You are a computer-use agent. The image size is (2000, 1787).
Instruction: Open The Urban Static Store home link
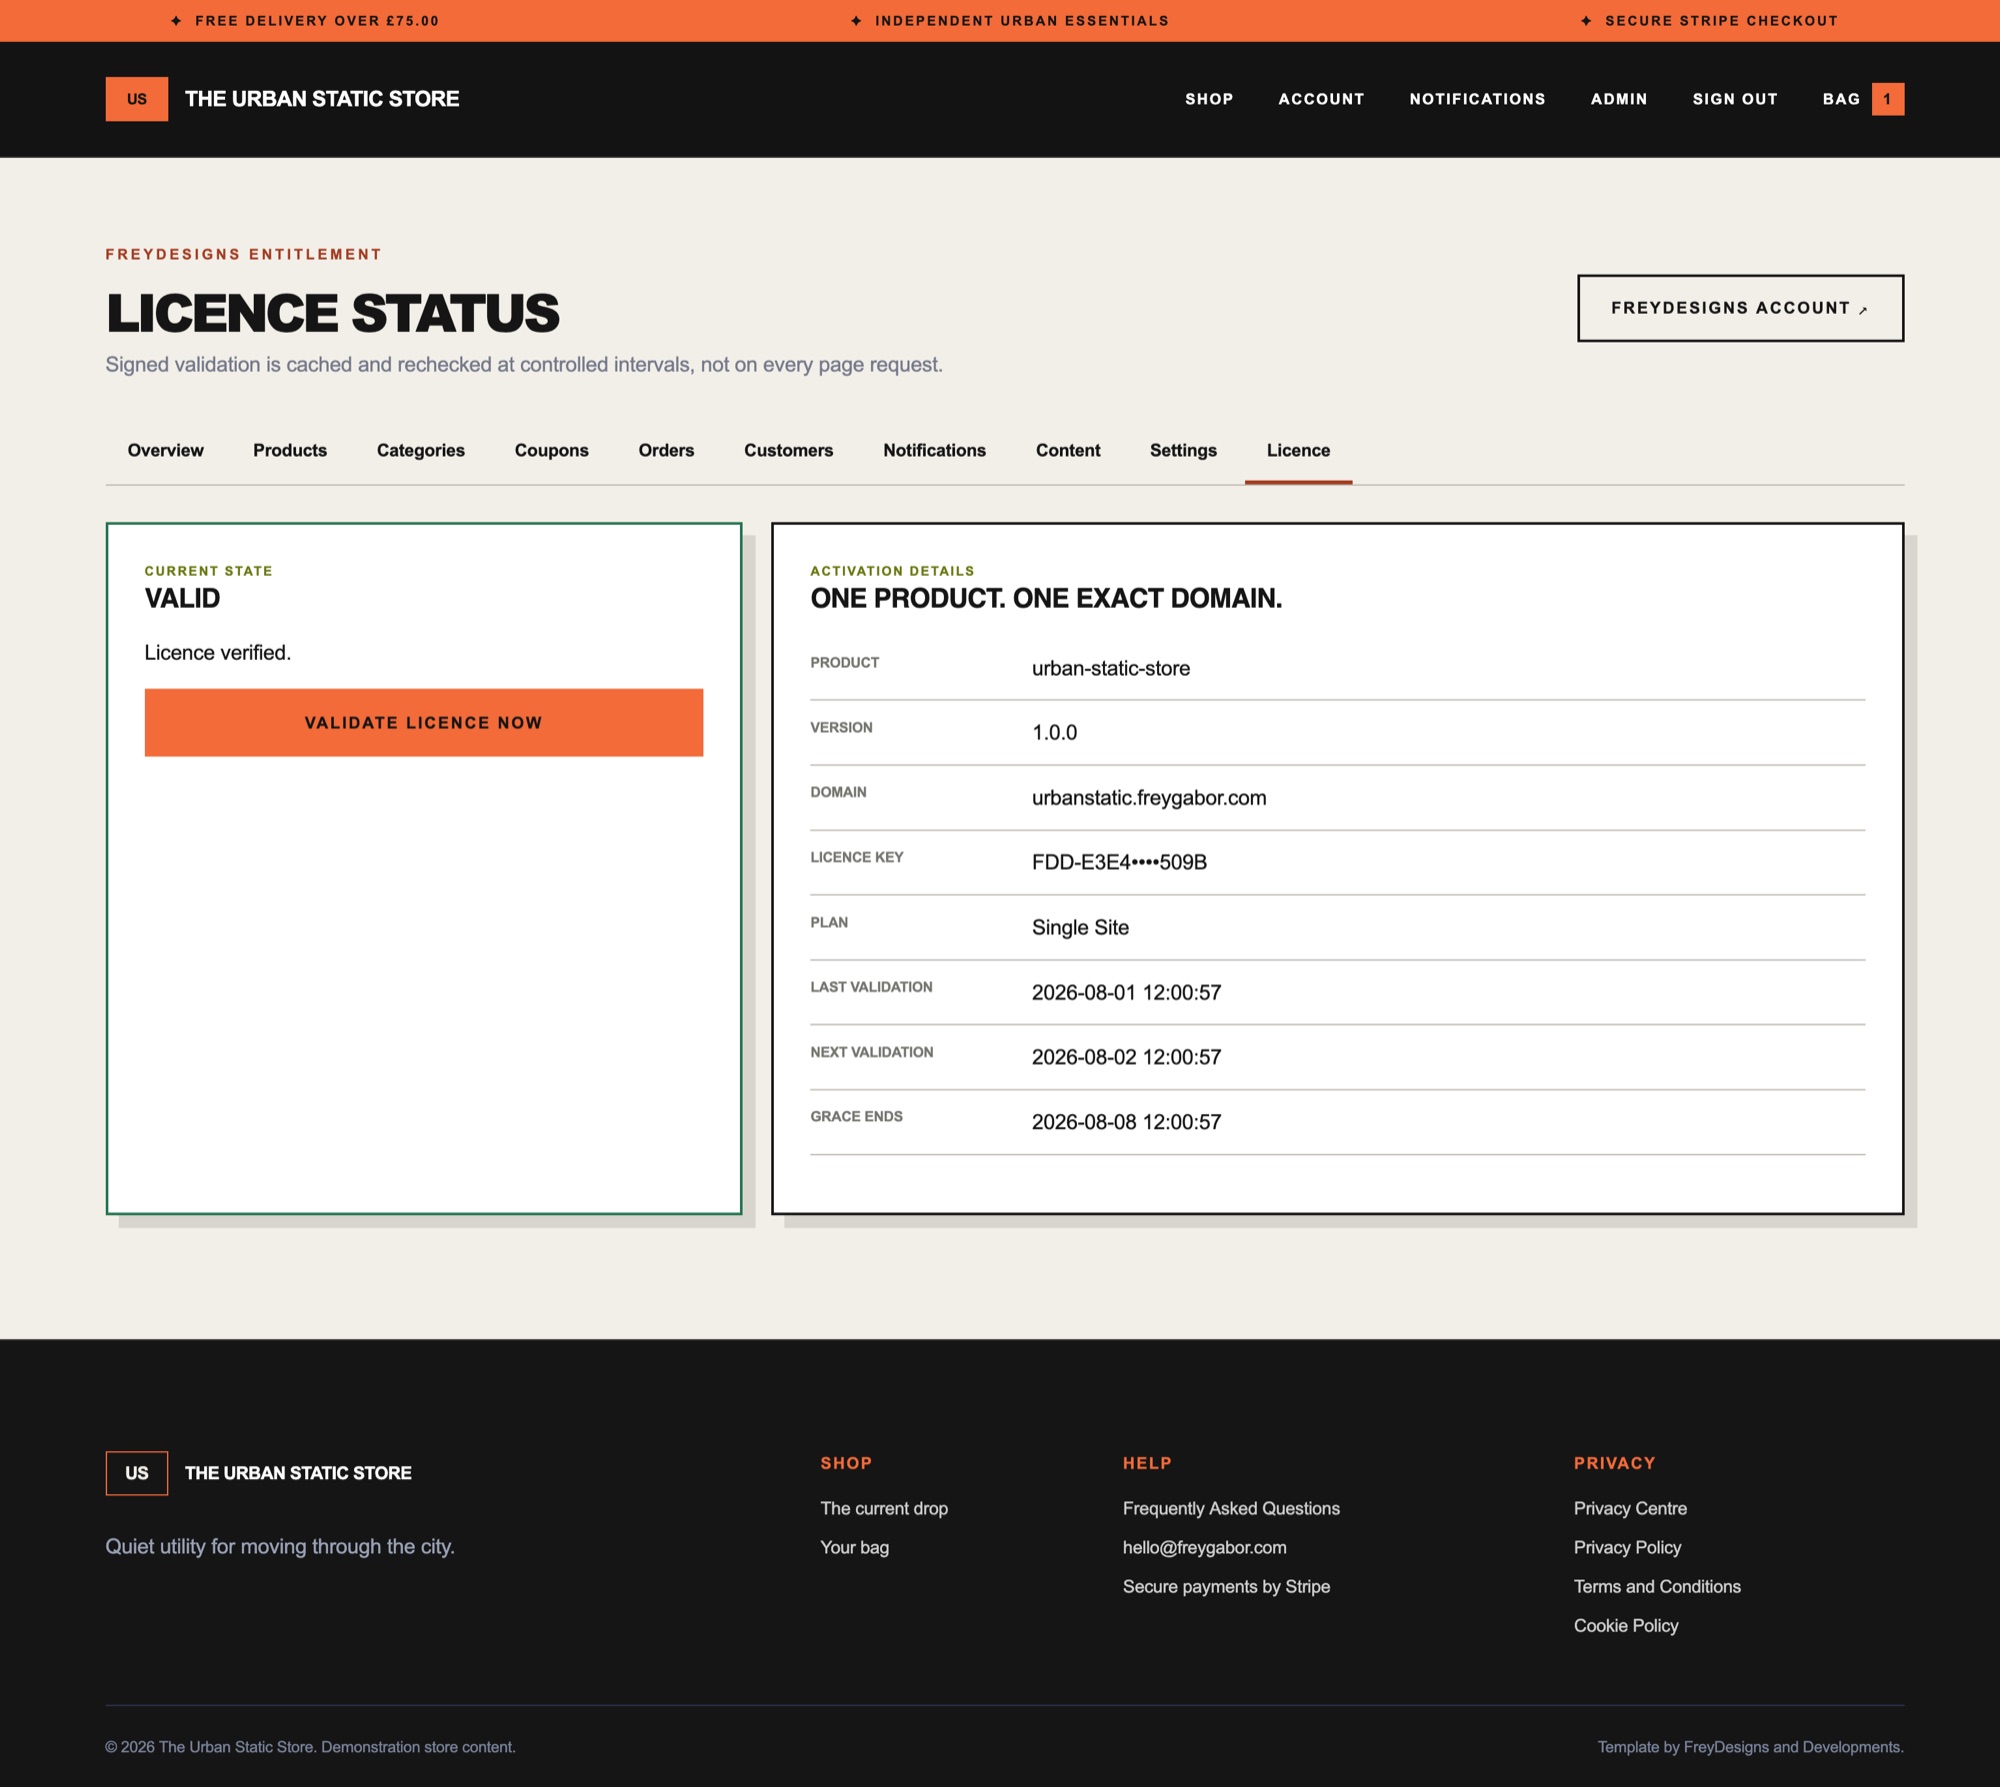(x=322, y=99)
